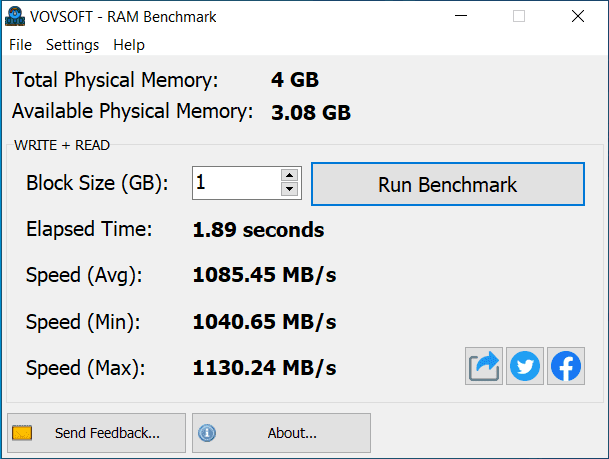Click the share results arrow icon
Screen dimensions: 609x459
point(484,366)
